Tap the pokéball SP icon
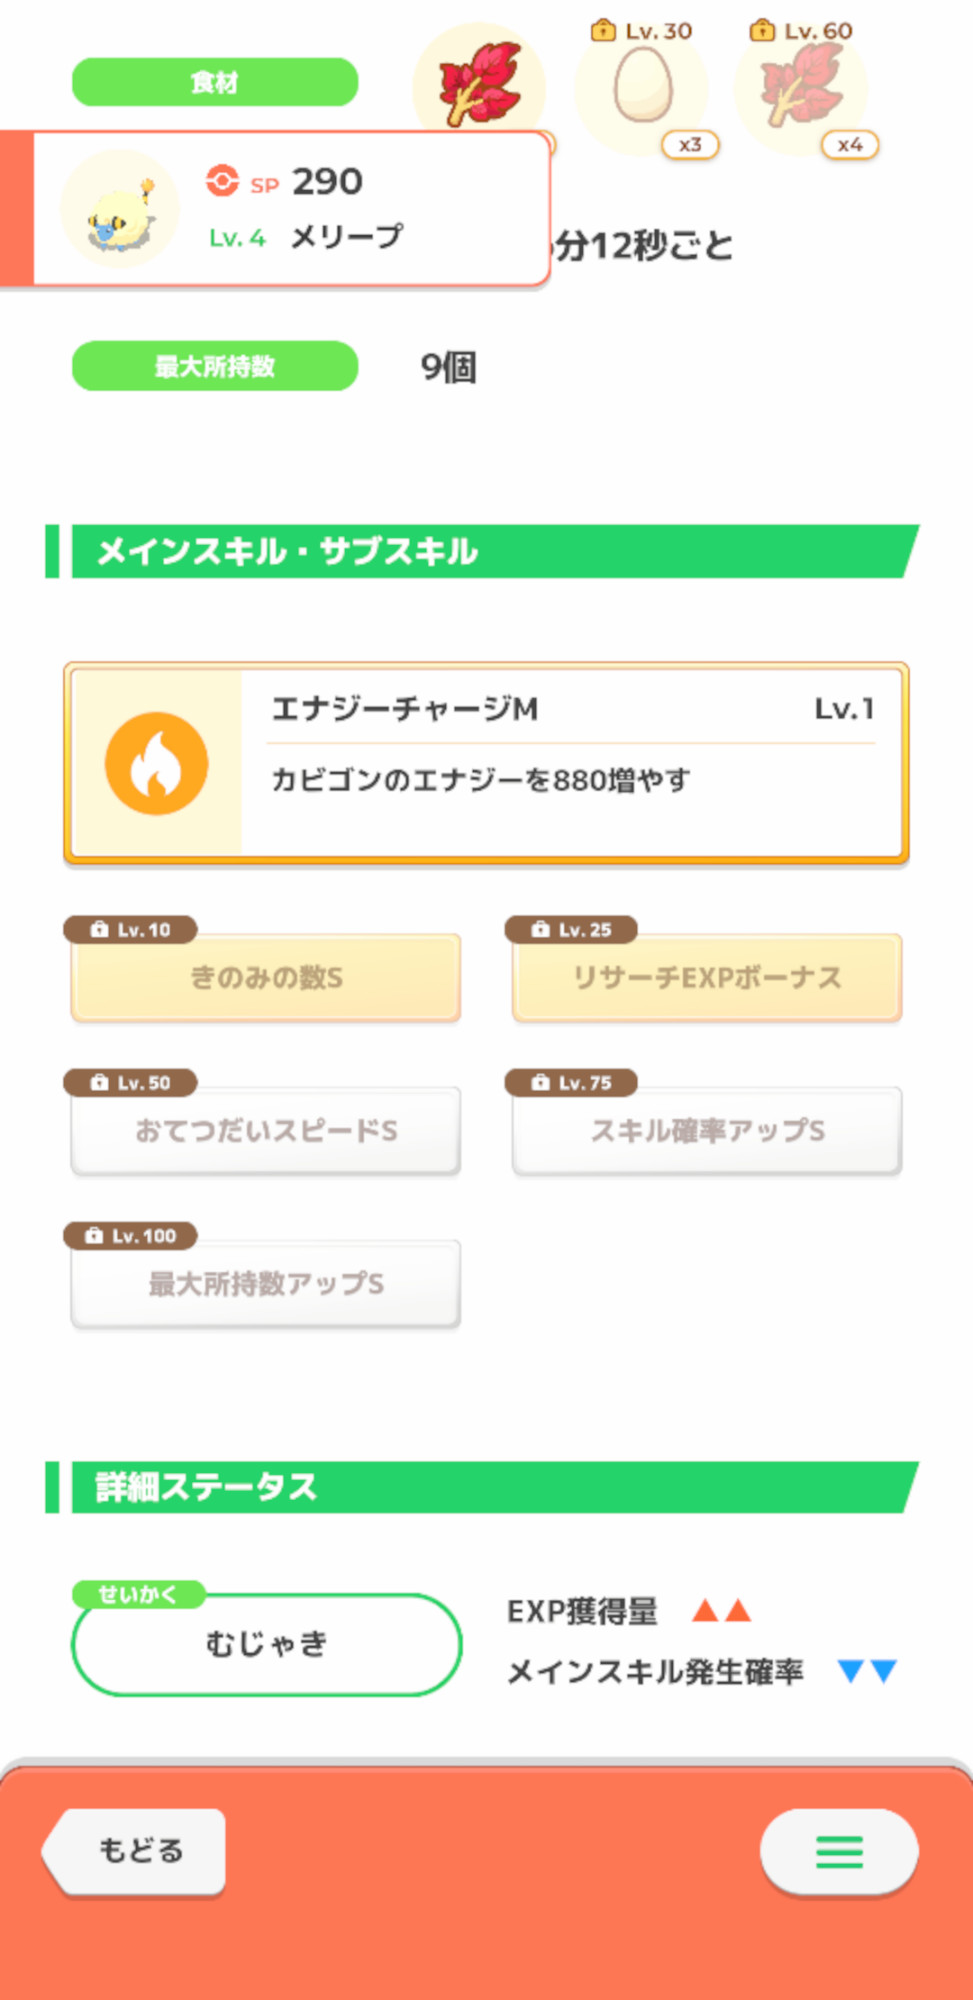973x2000 pixels. 222,181
